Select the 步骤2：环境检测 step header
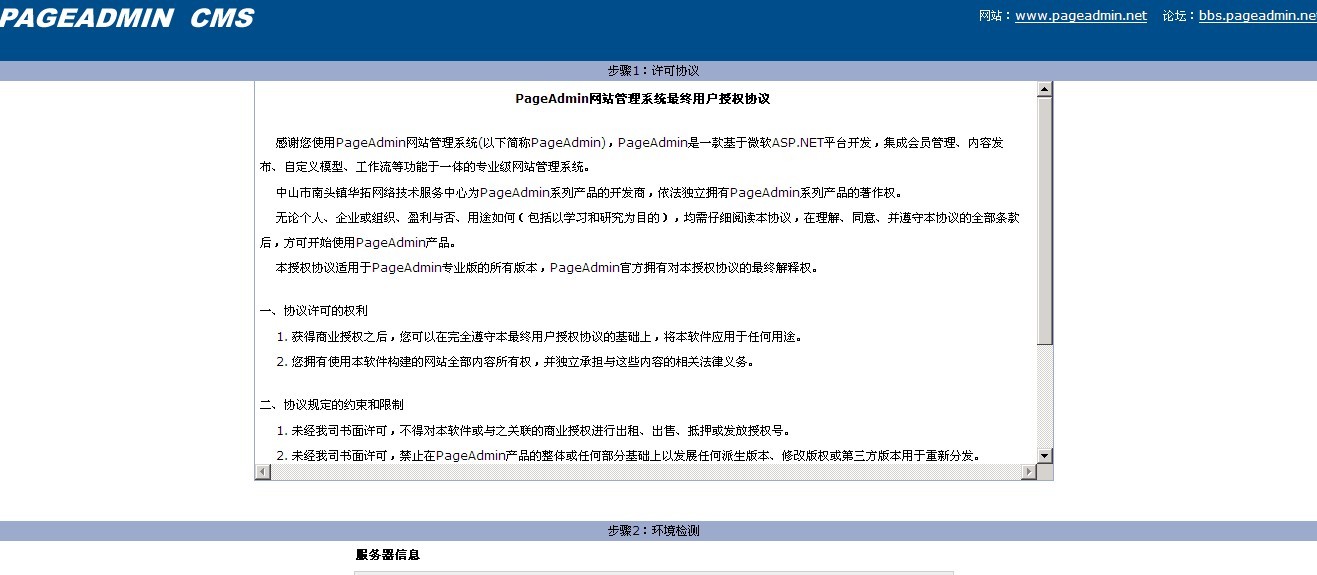 tap(653, 531)
